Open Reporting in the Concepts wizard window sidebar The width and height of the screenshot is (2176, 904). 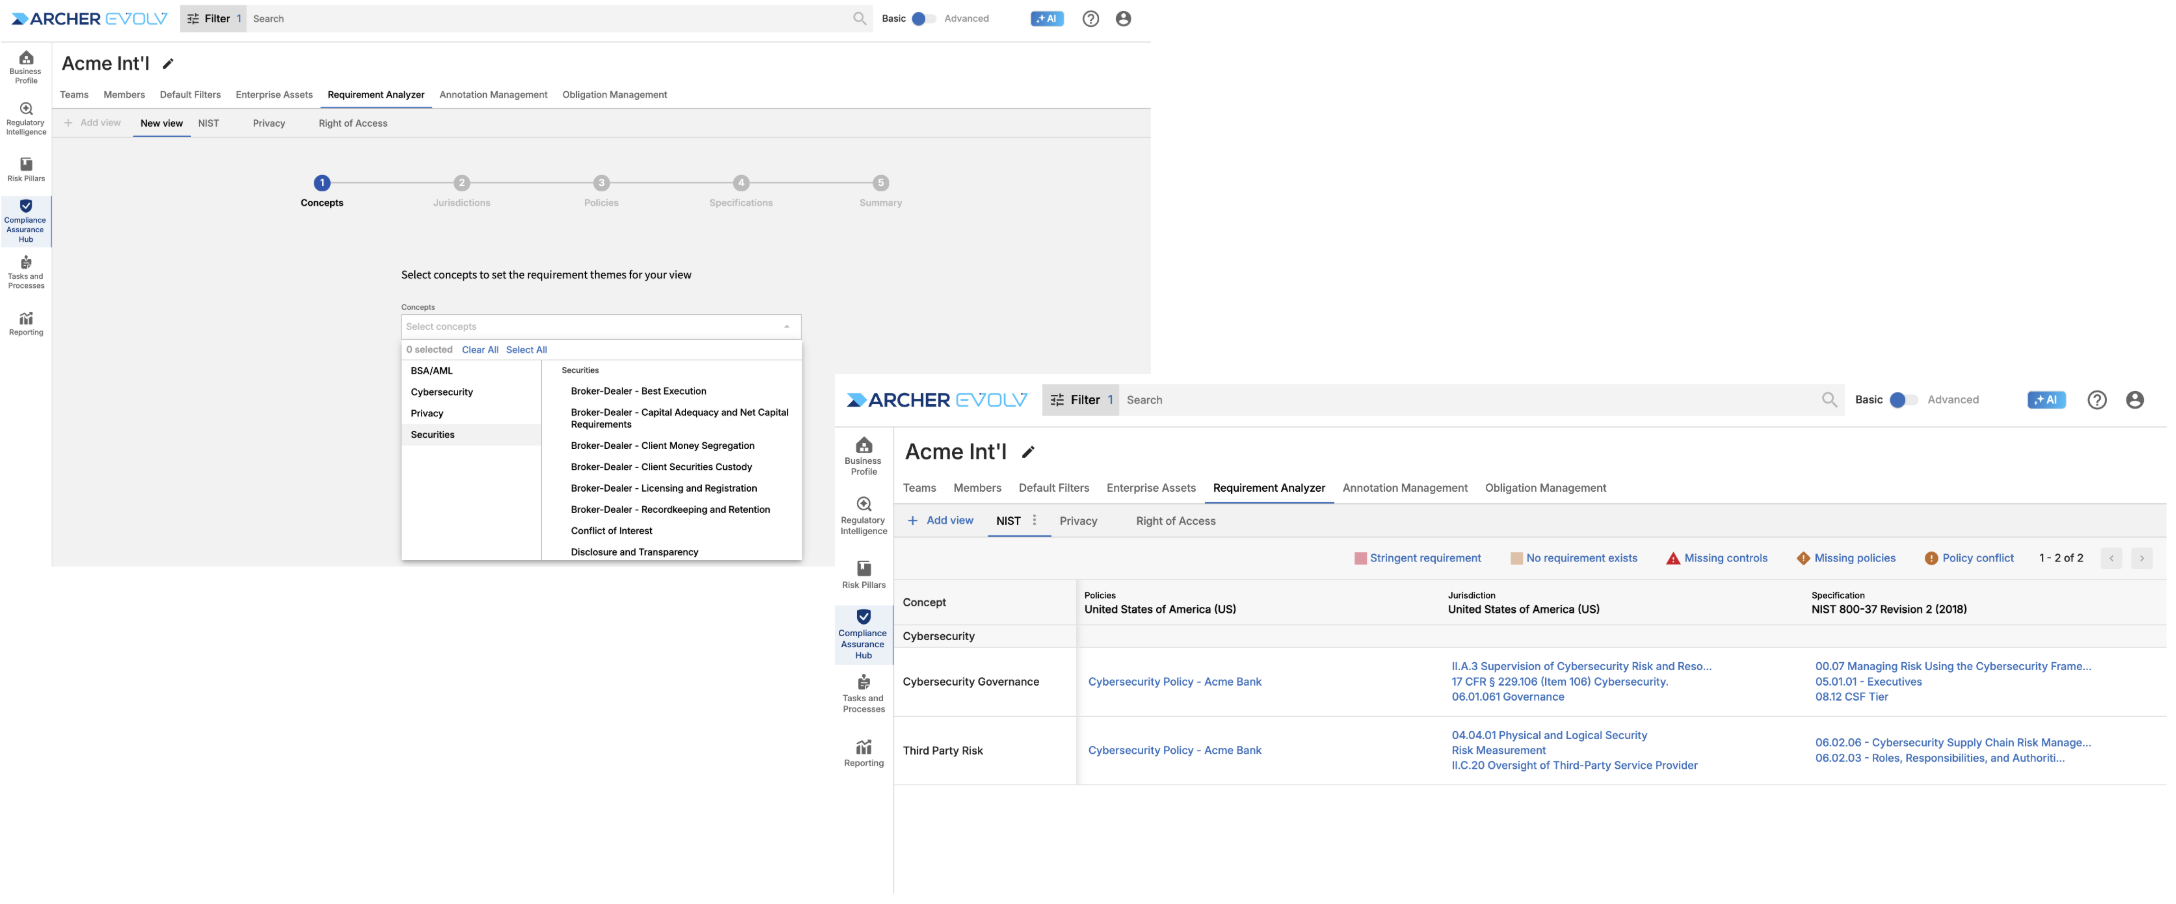tap(26, 323)
